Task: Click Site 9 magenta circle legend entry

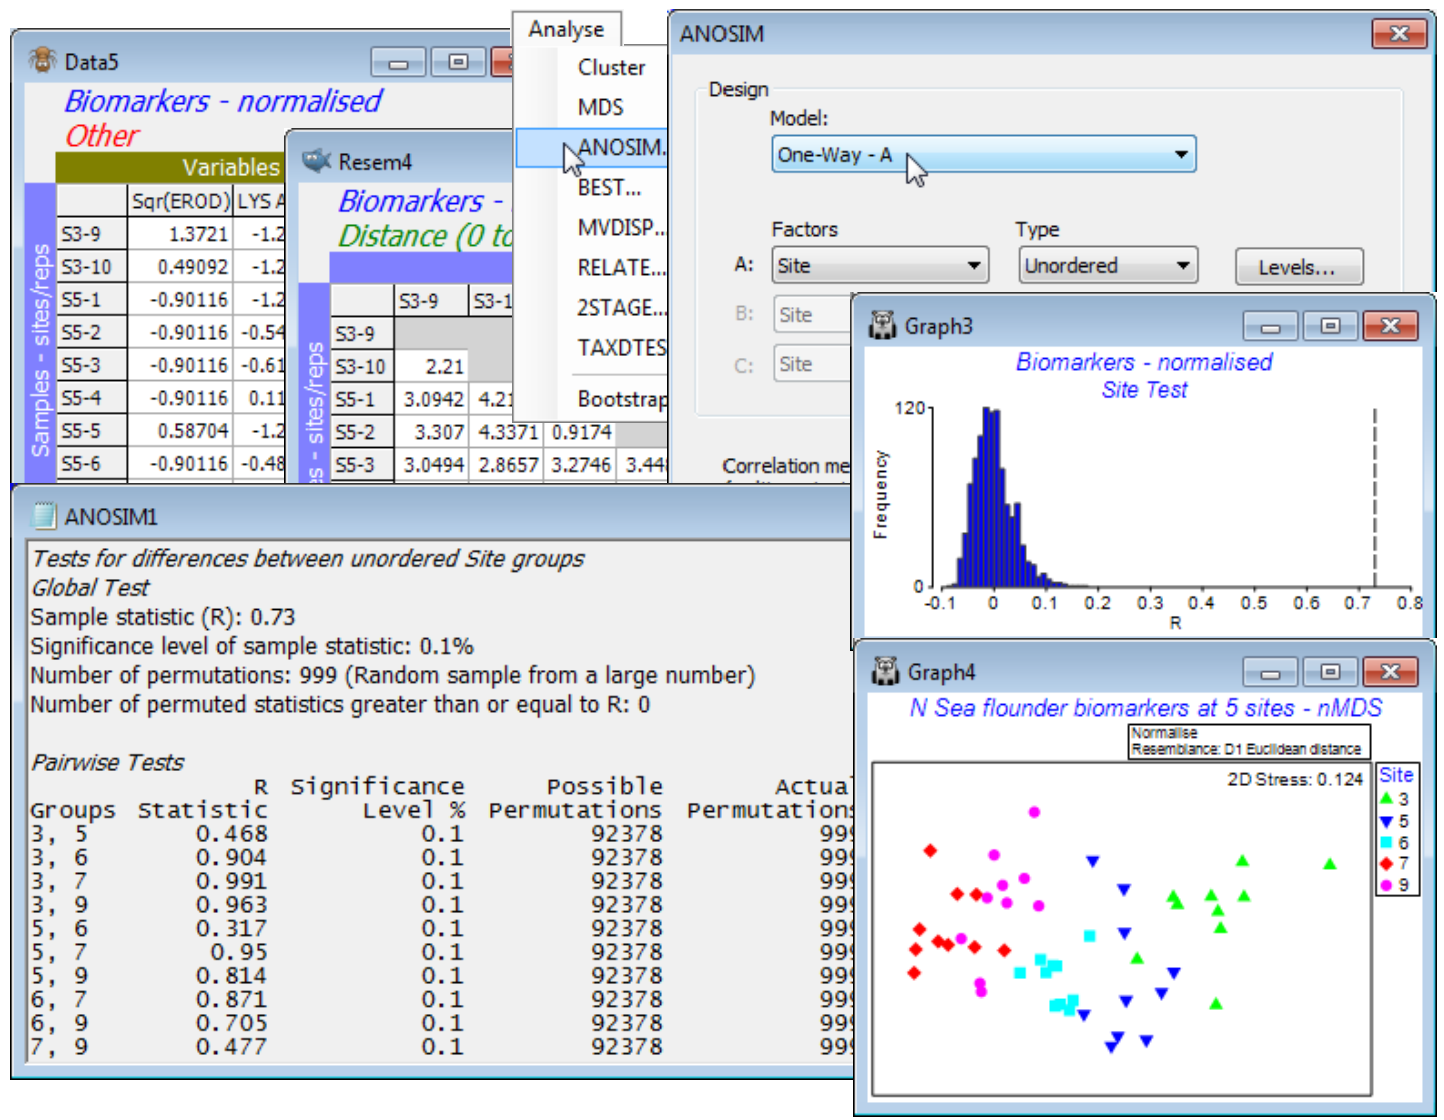Action: [1395, 885]
